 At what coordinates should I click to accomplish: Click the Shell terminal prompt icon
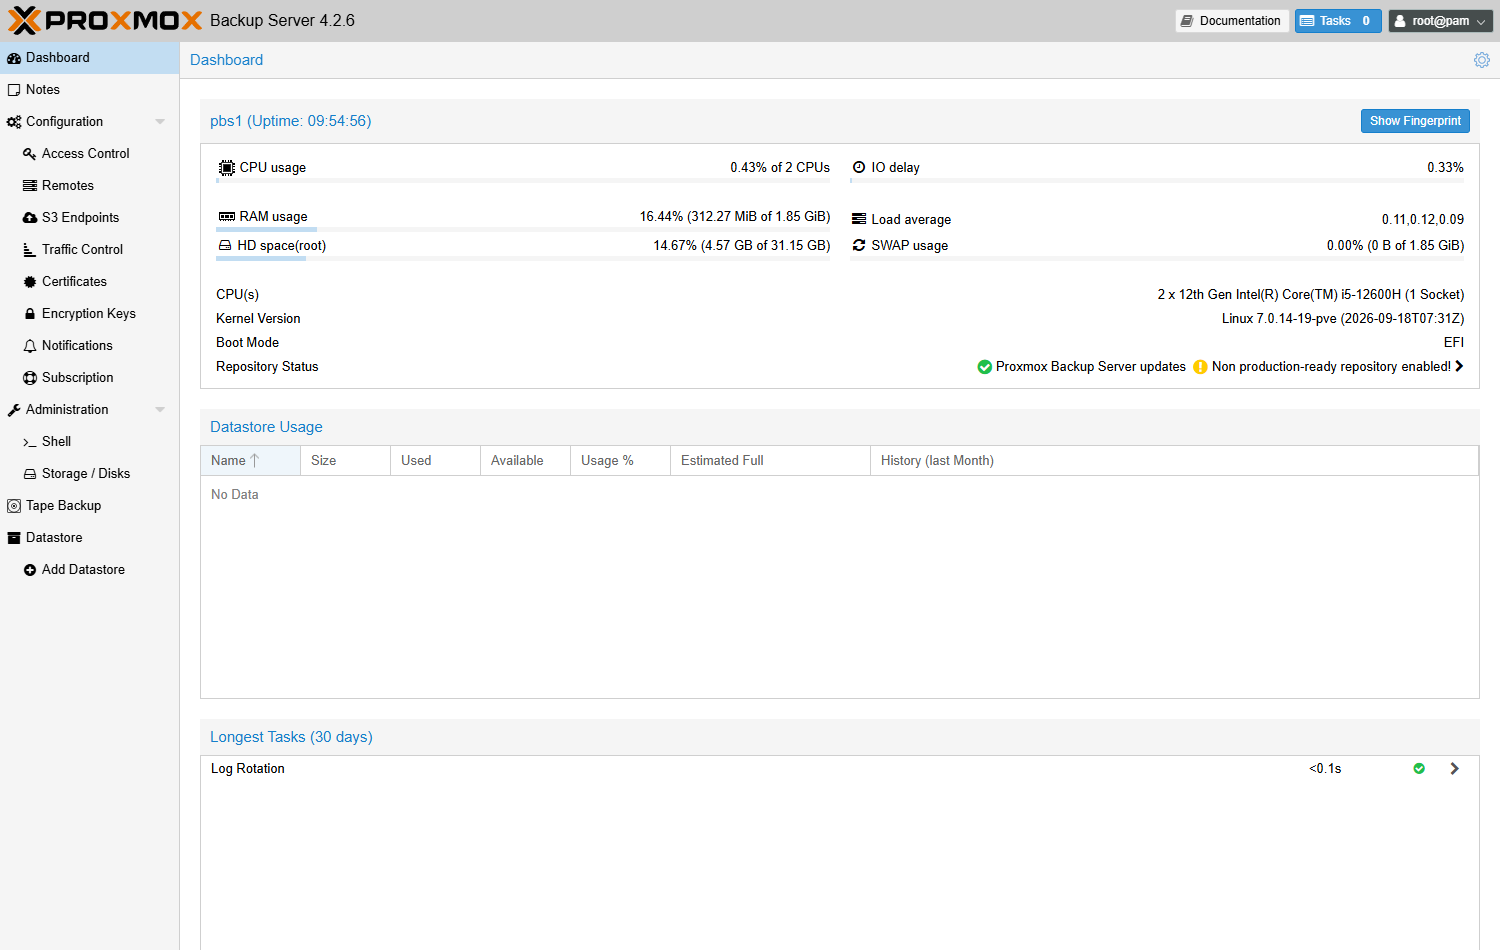[30, 442]
